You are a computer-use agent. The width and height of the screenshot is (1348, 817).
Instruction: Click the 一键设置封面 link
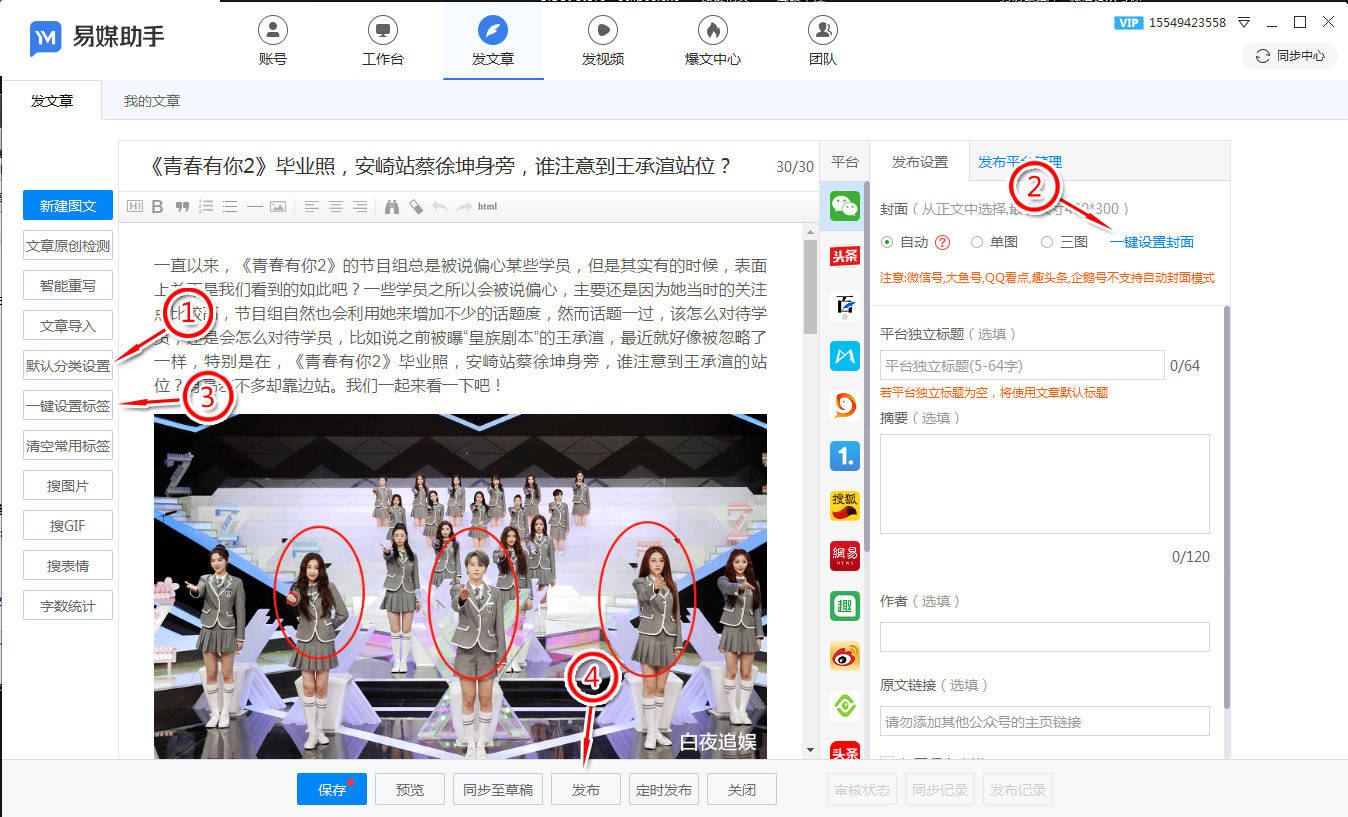[1151, 242]
